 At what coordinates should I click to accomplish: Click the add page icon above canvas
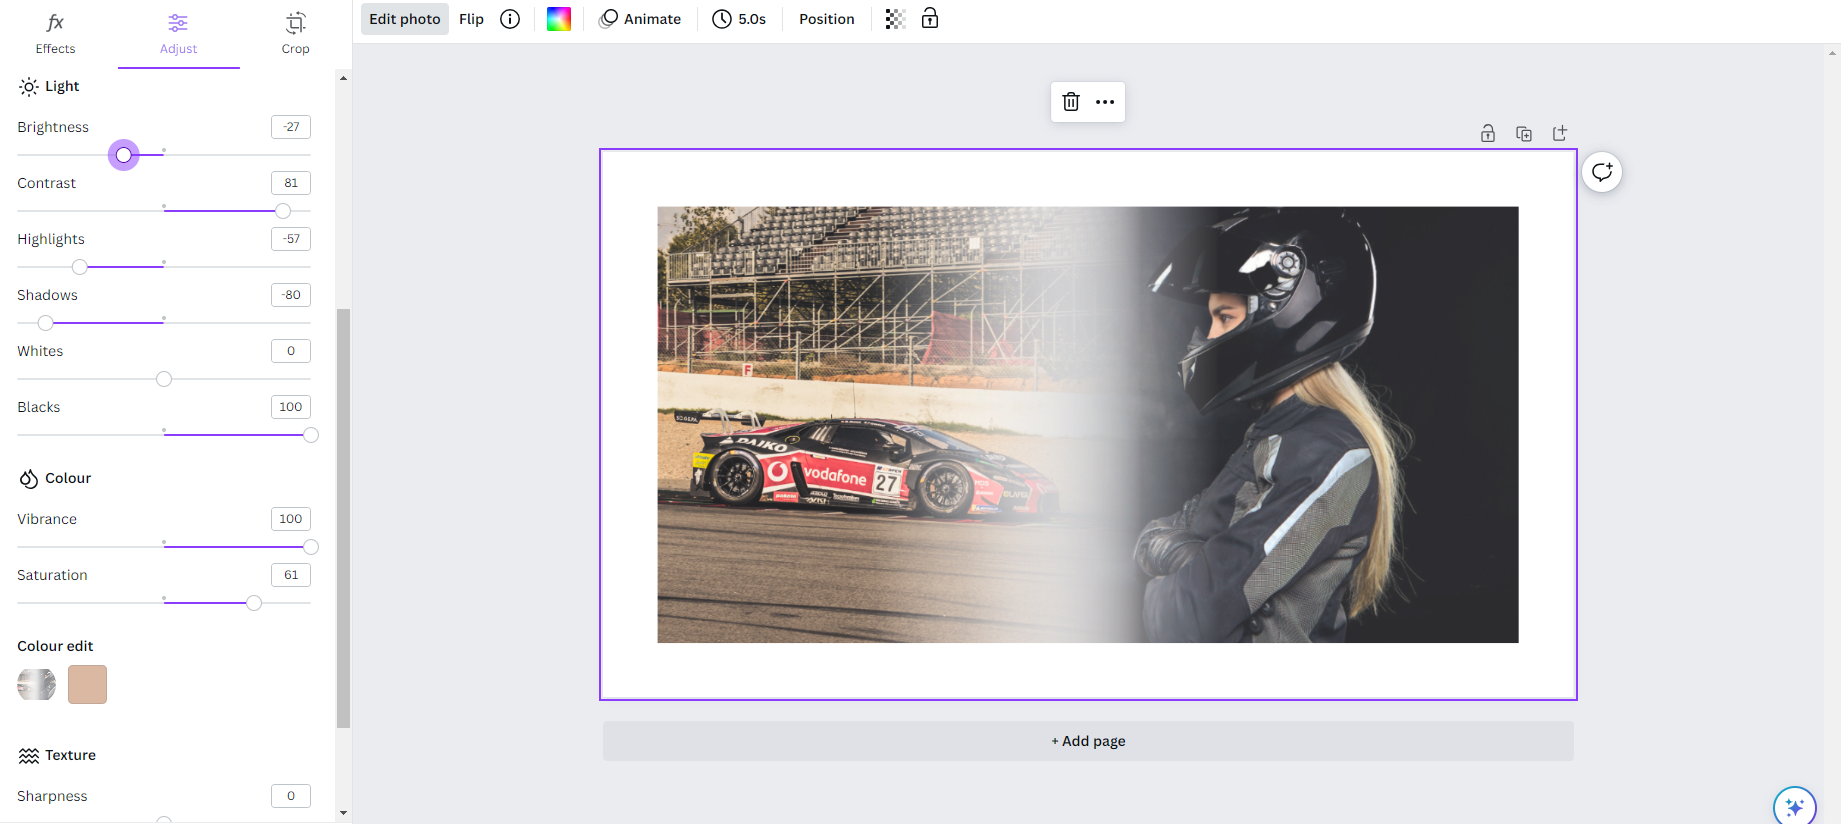tap(1560, 133)
